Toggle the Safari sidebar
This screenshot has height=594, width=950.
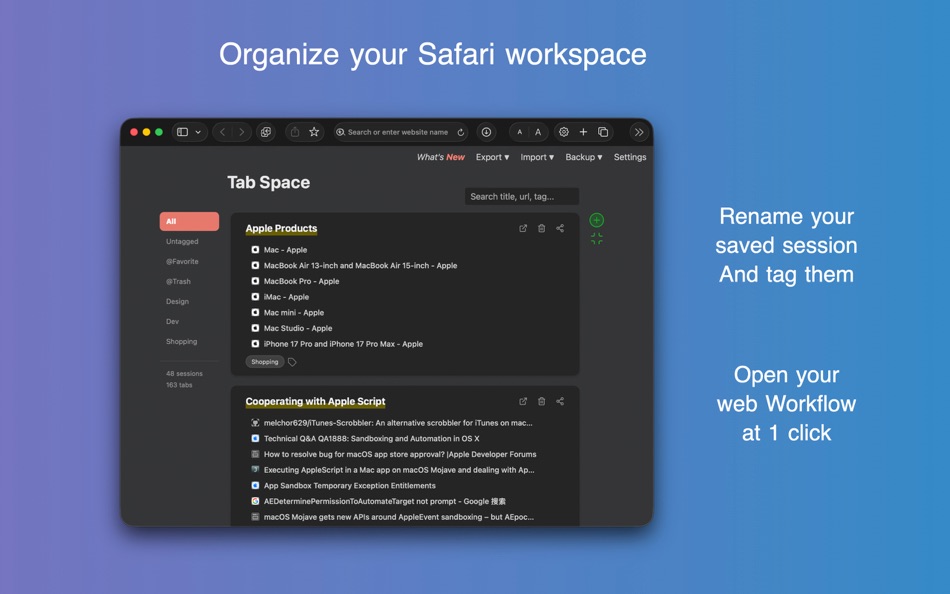(x=182, y=131)
